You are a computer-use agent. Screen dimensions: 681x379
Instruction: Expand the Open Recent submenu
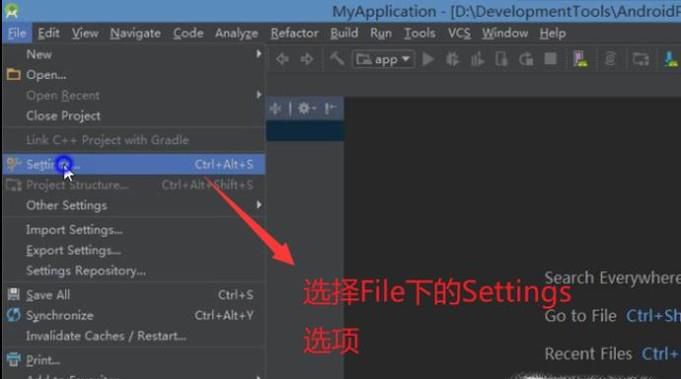coord(134,95)
